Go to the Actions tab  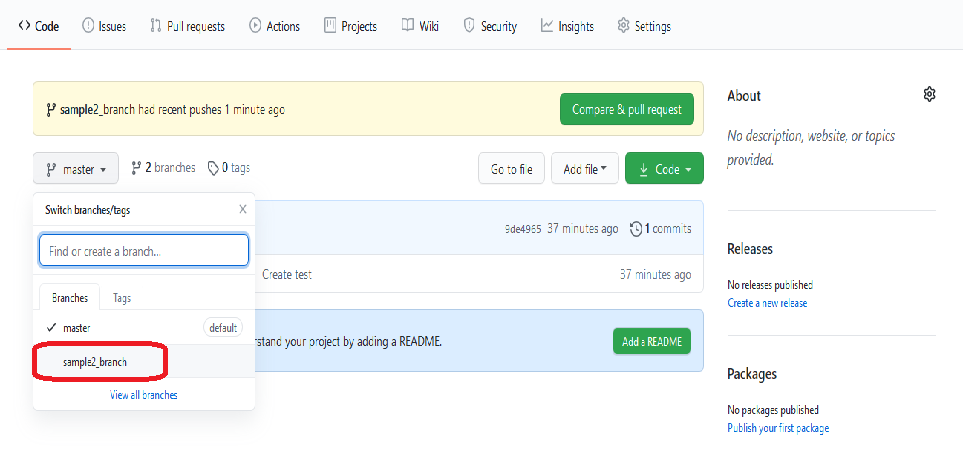[x=274, y=26]
